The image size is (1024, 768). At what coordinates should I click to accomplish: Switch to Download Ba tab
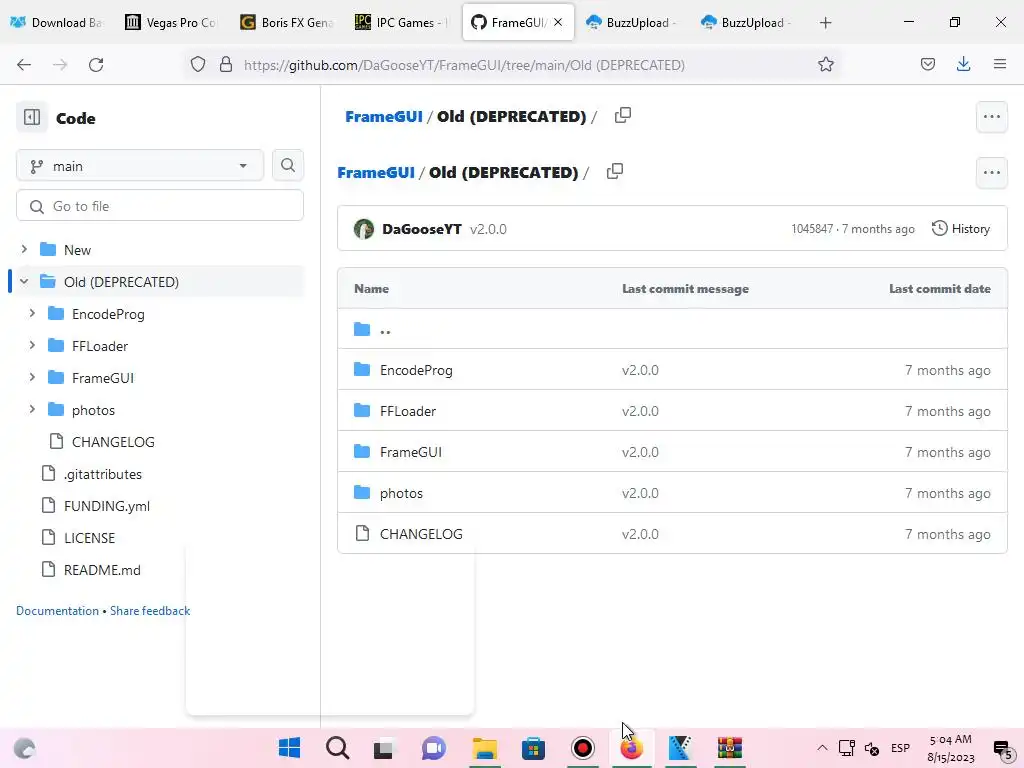click(57, 22)
